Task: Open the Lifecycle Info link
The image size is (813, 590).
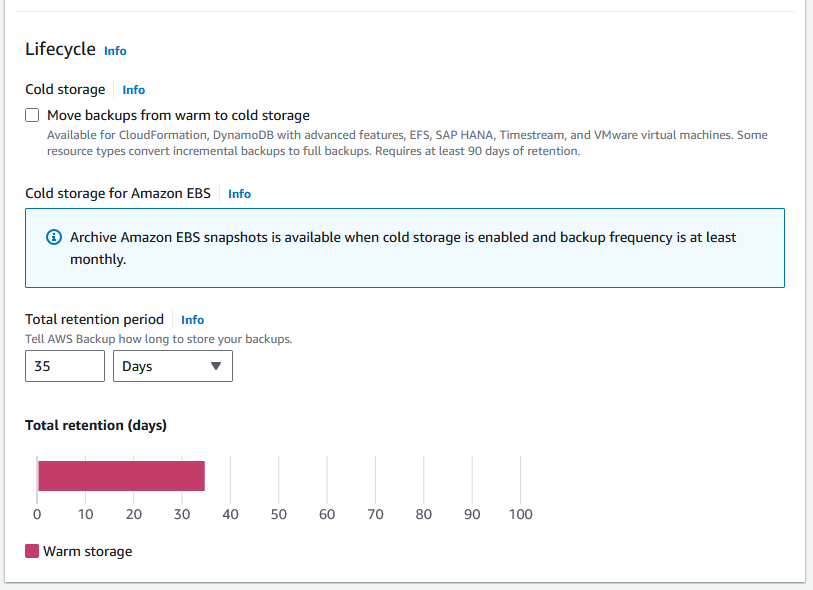Action: coord(114,51)
